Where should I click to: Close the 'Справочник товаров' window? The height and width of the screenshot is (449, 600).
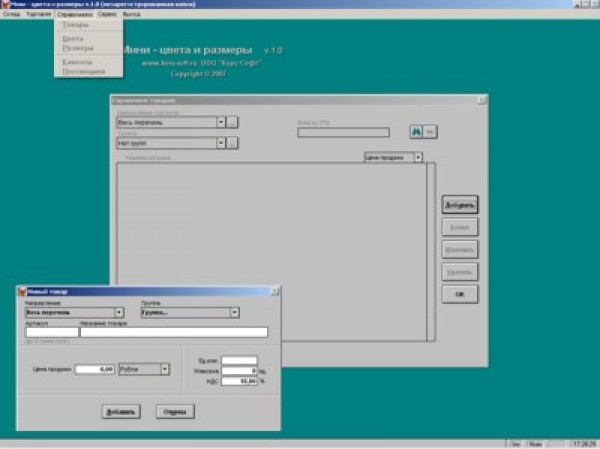pos(483,100)
